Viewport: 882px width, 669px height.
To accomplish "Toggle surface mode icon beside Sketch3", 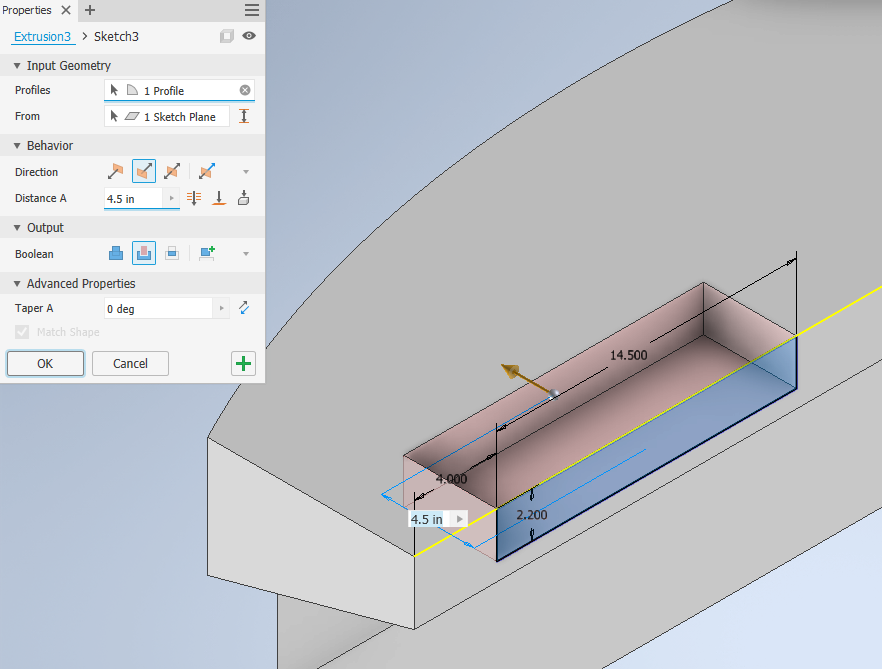I will pyautogui.click(x=227, y=36).
